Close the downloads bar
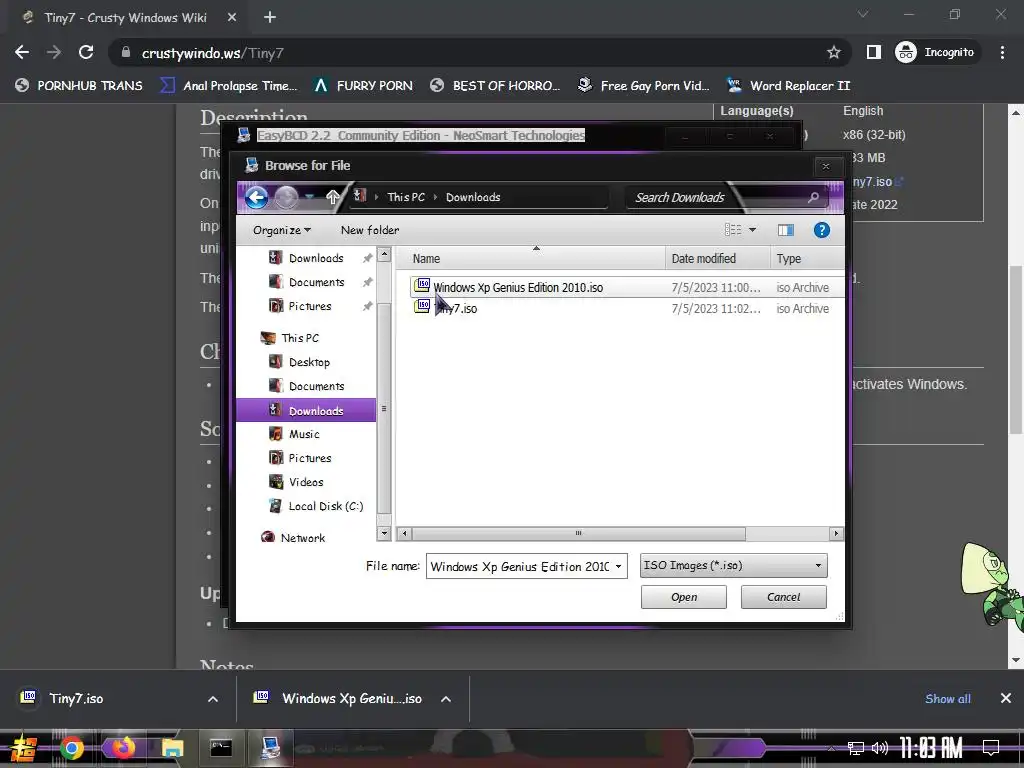 click(1006, 698)
